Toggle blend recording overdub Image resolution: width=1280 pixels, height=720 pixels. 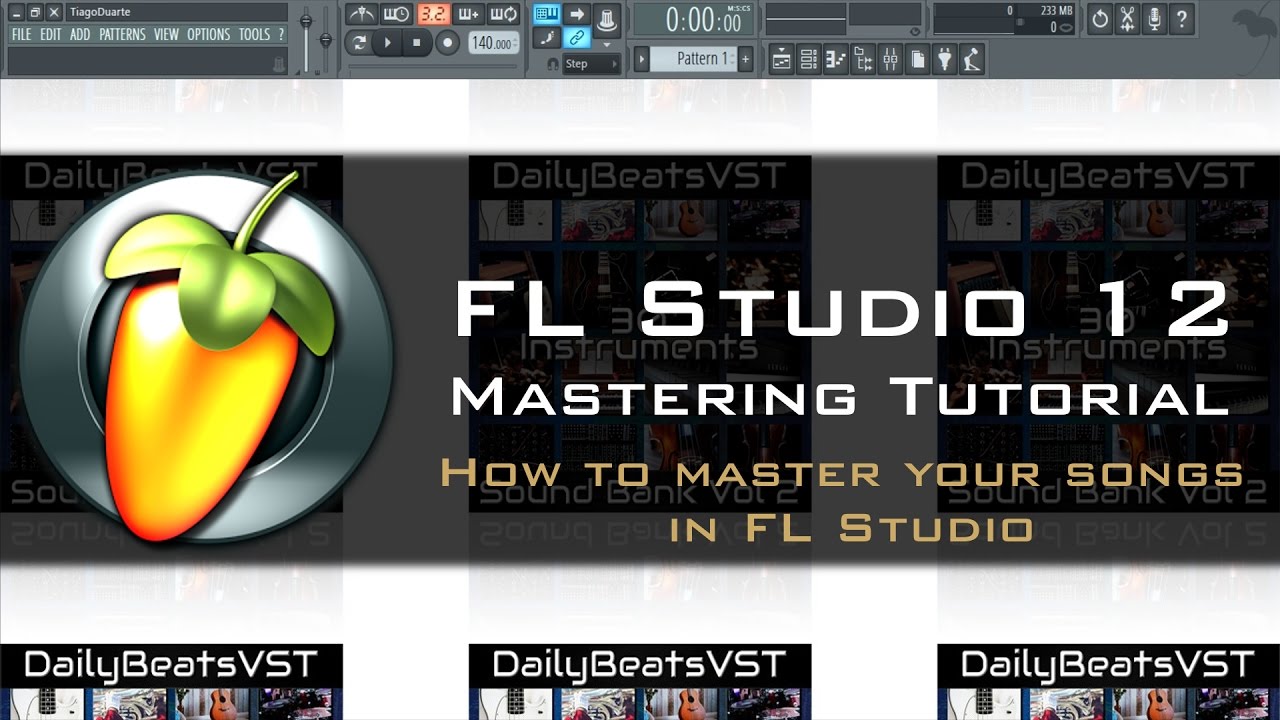[468, 14]
